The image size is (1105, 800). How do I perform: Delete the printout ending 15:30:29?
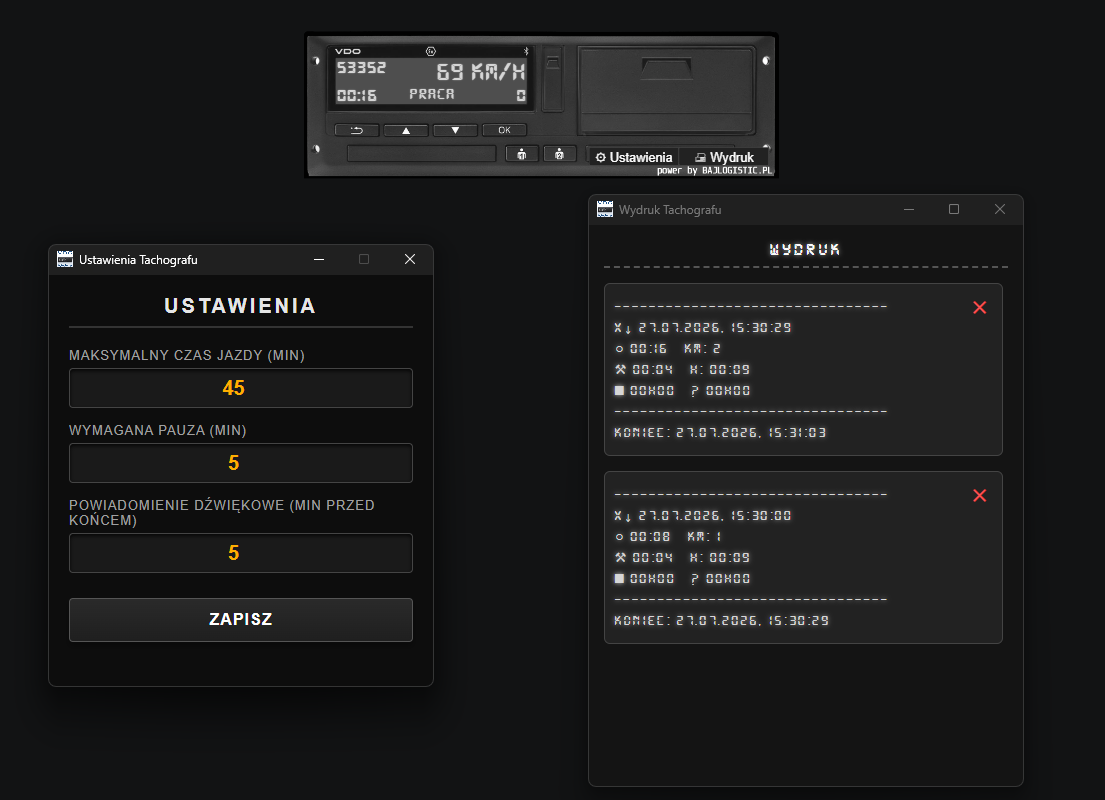tap(980, 496)
